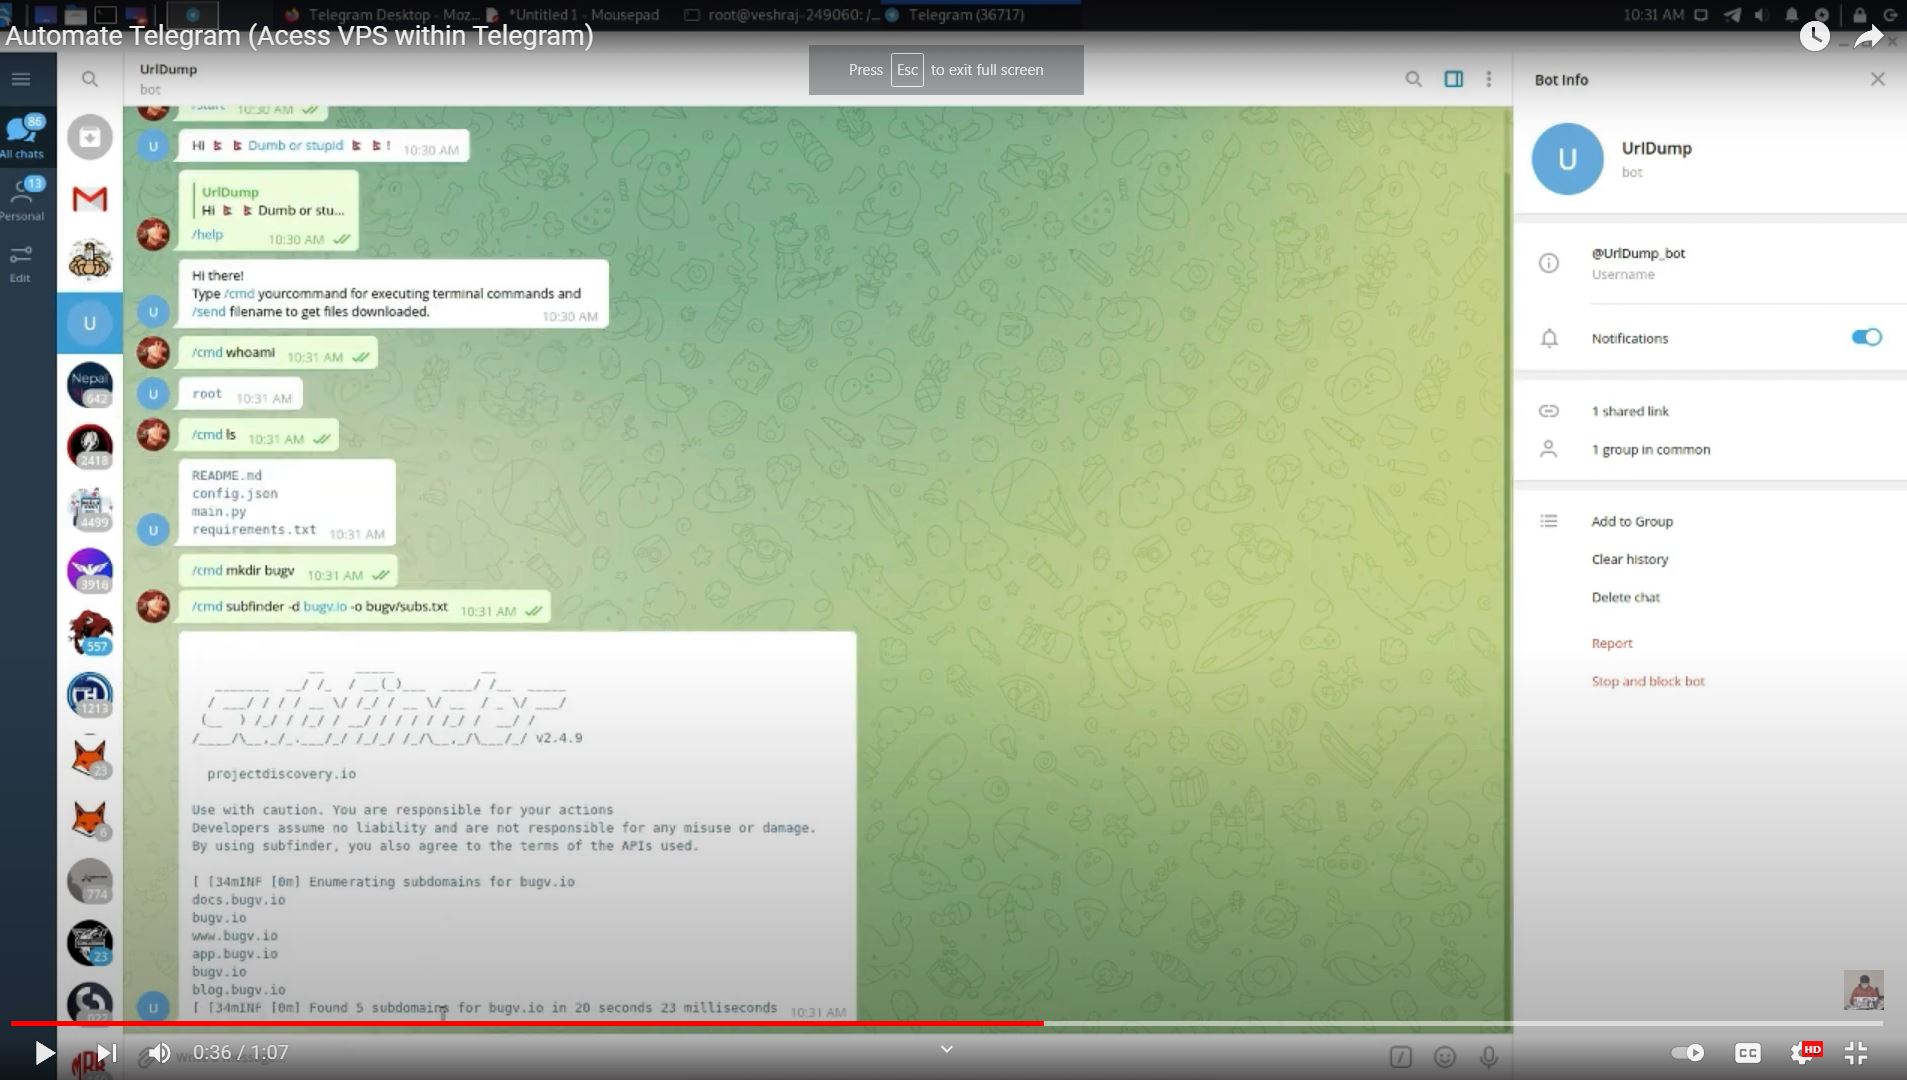Viewport: 1907px width, 1080px height.
Task: Open Nepal chat with 642 unread
Action: [x=90, y=385]
